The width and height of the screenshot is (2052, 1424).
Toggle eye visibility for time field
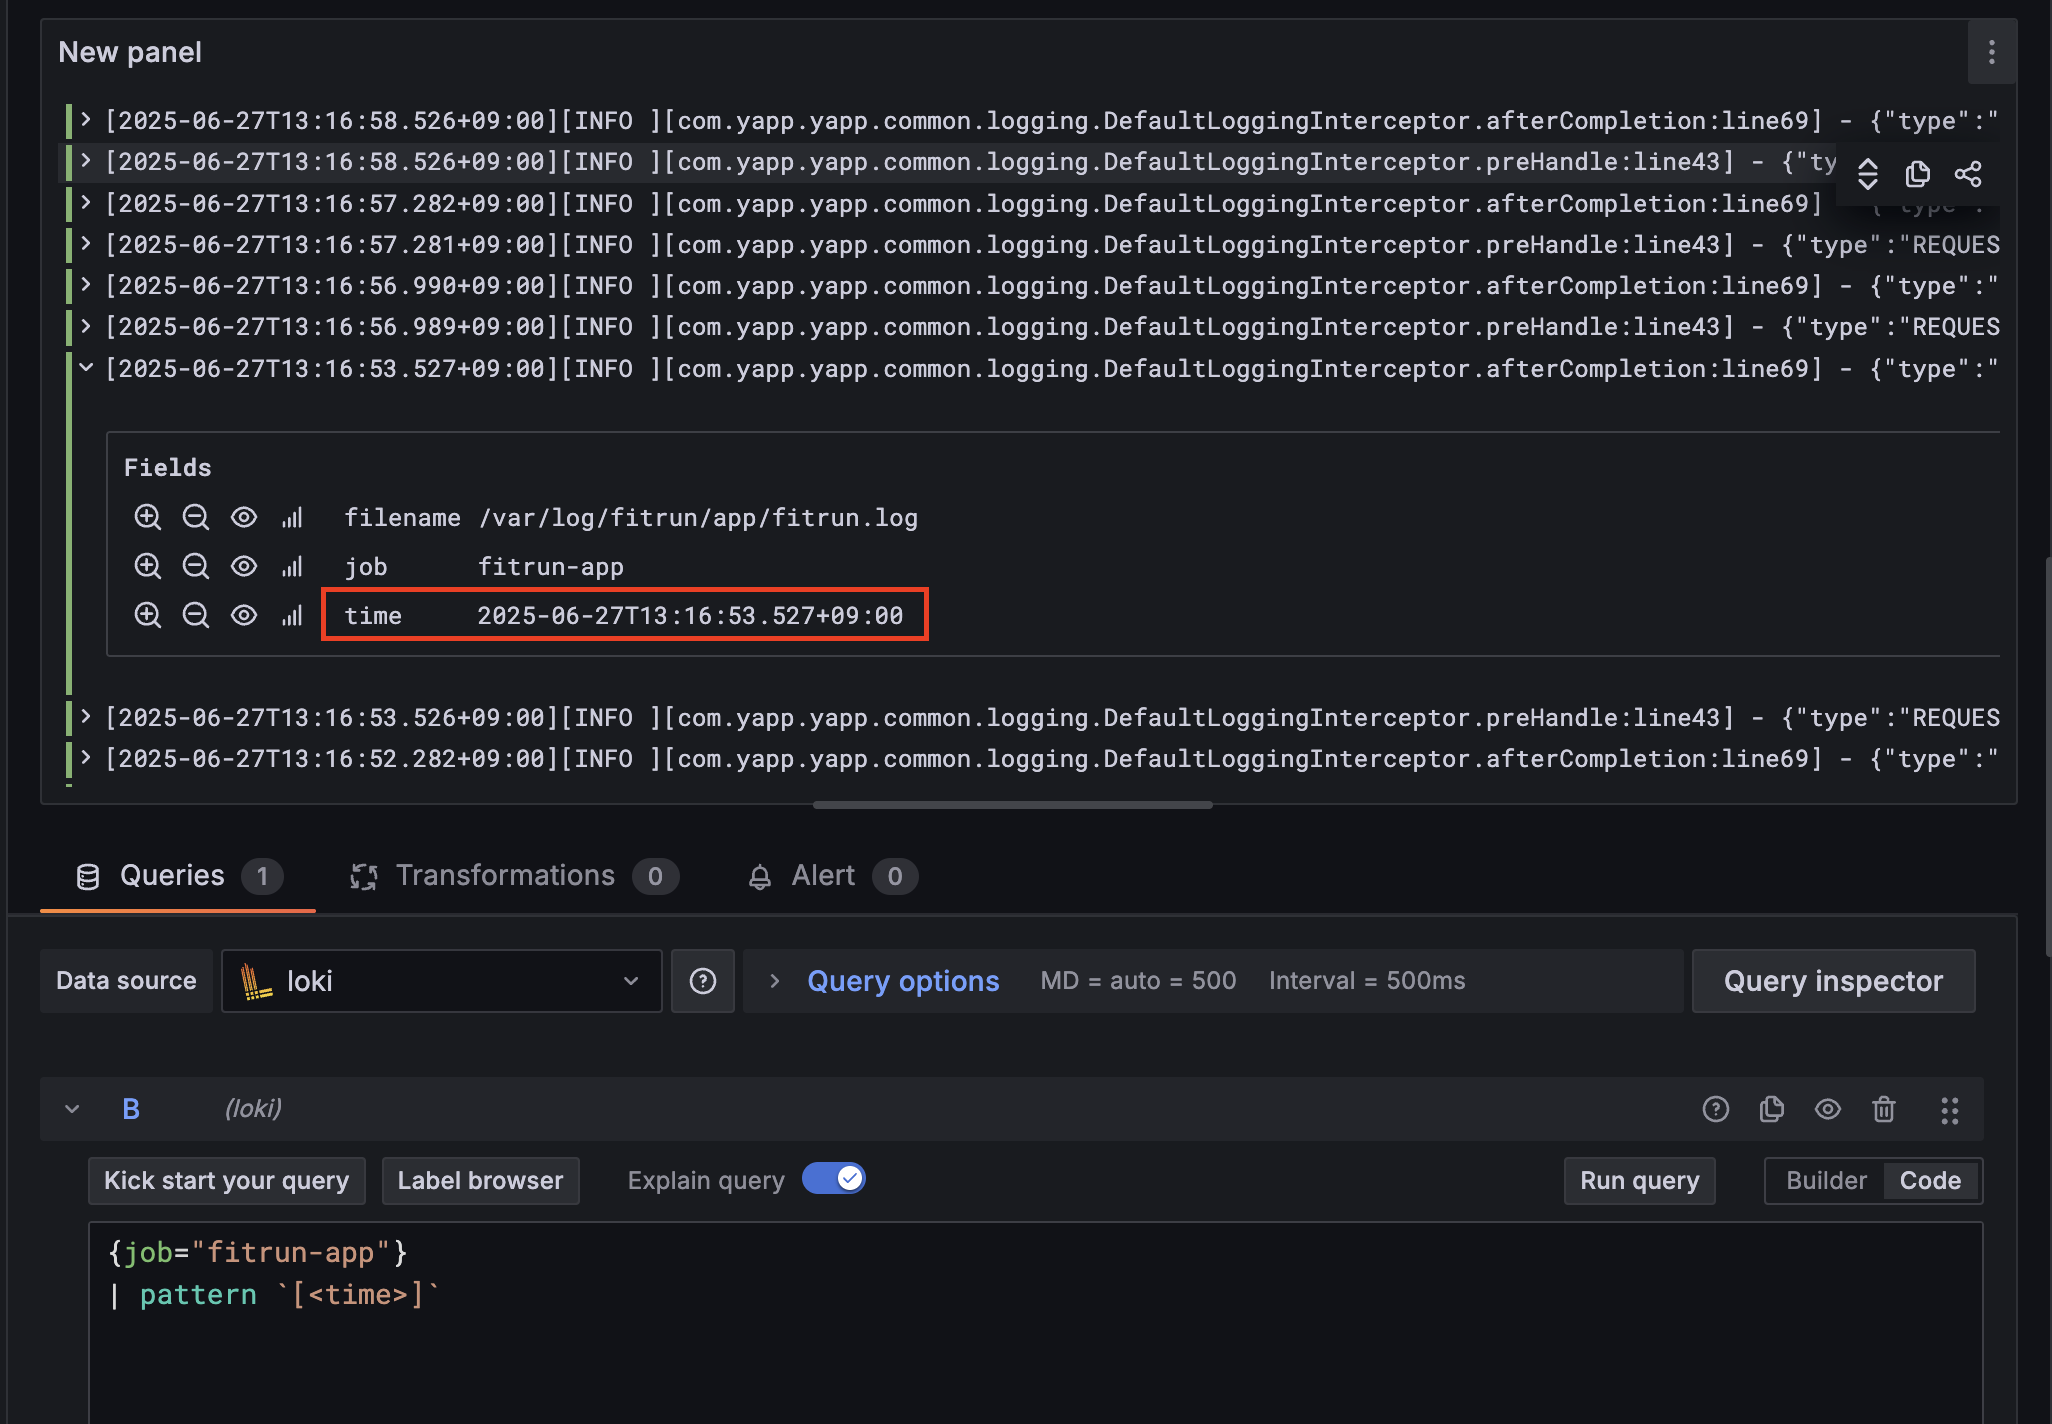244,615
